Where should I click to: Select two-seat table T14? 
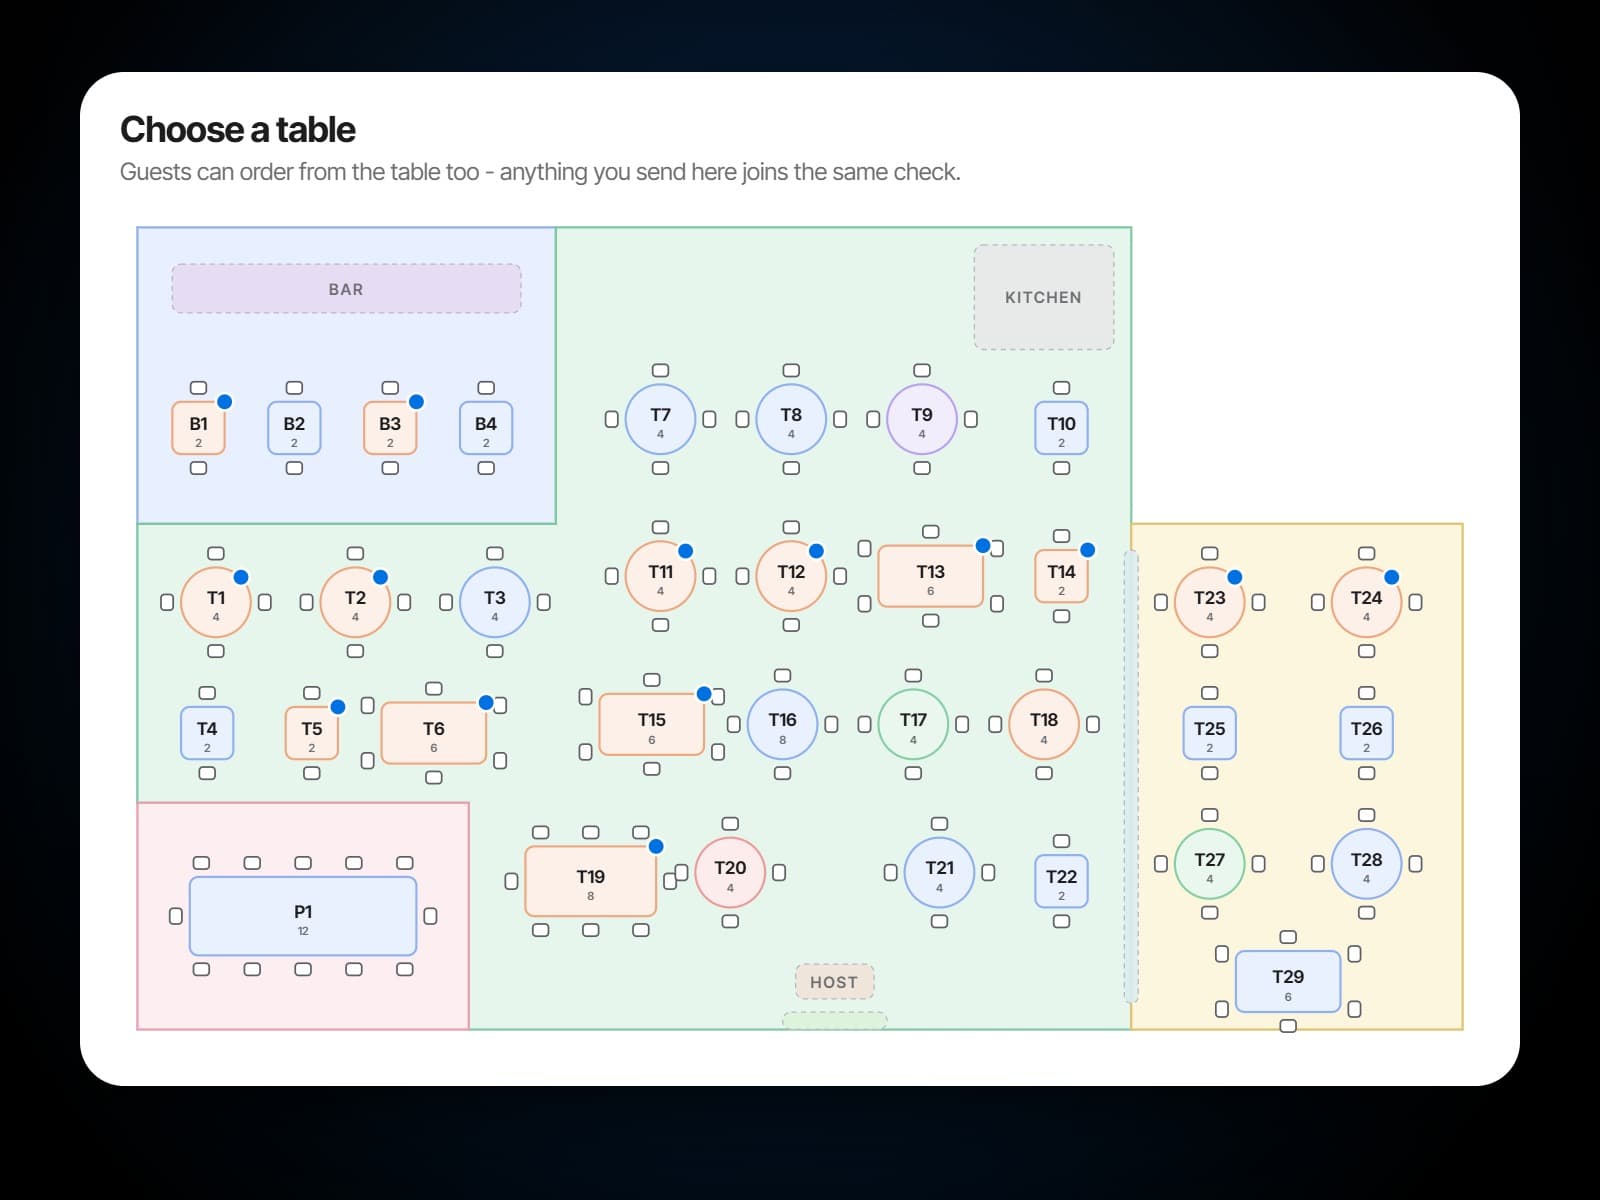click(x=1061, y=576)
